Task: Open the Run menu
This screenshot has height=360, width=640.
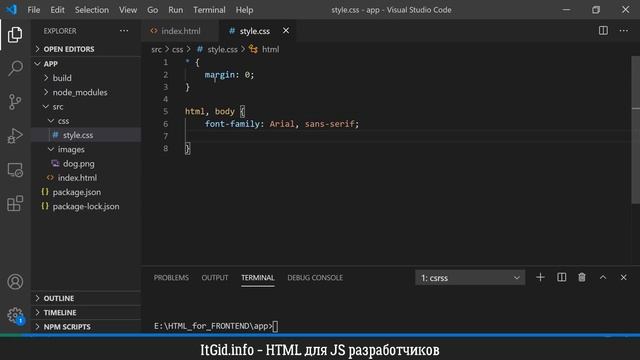Action: point(176,10)
